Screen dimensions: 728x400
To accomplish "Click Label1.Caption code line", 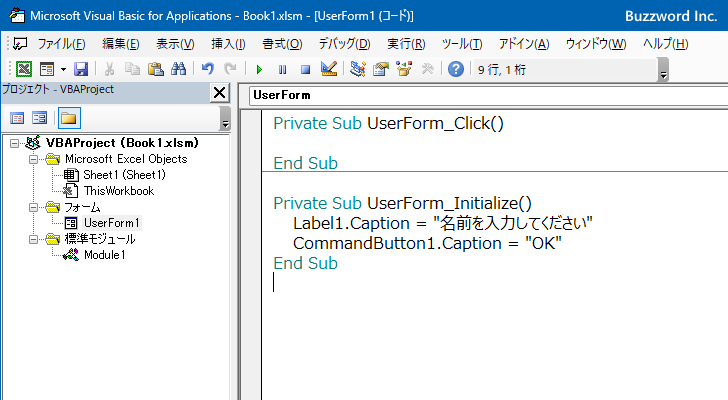I will click(x=442, y=223).
